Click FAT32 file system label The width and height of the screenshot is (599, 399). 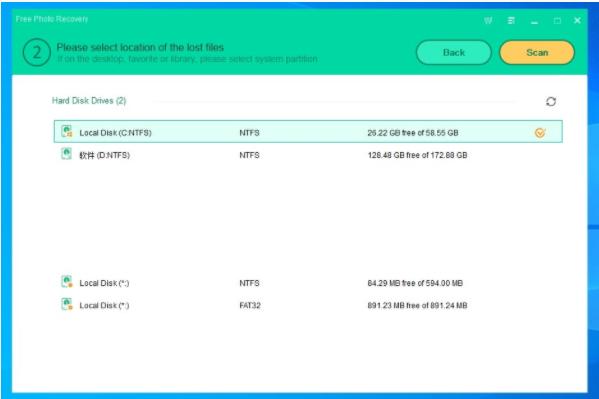pos(250,305)
